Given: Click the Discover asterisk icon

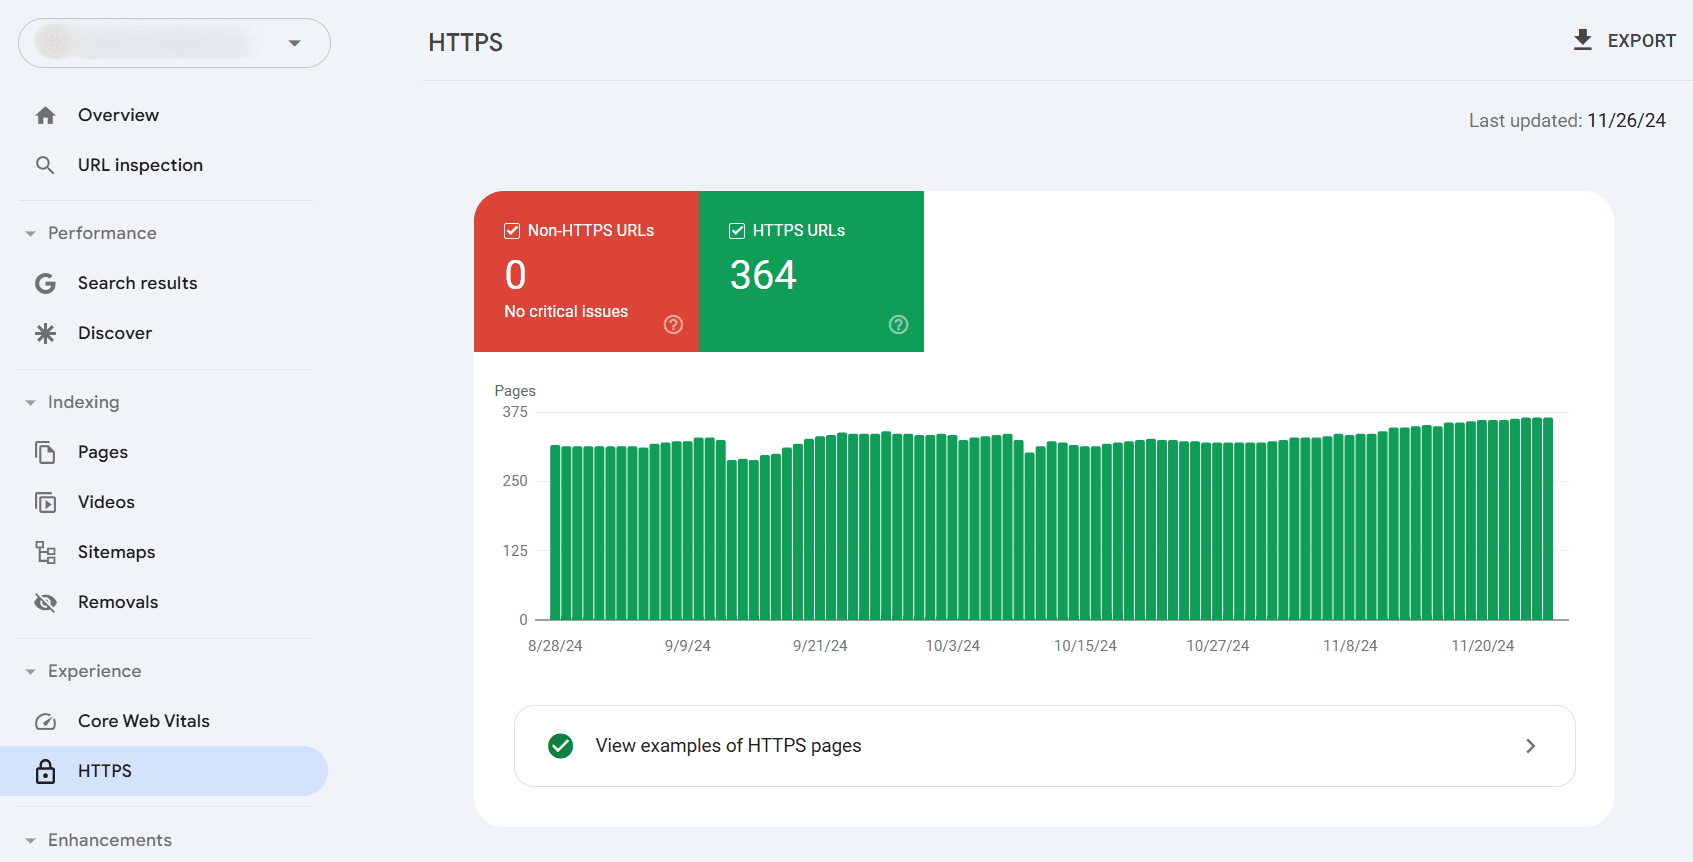Looking at the screenshot, I should (x=45, y=333).
